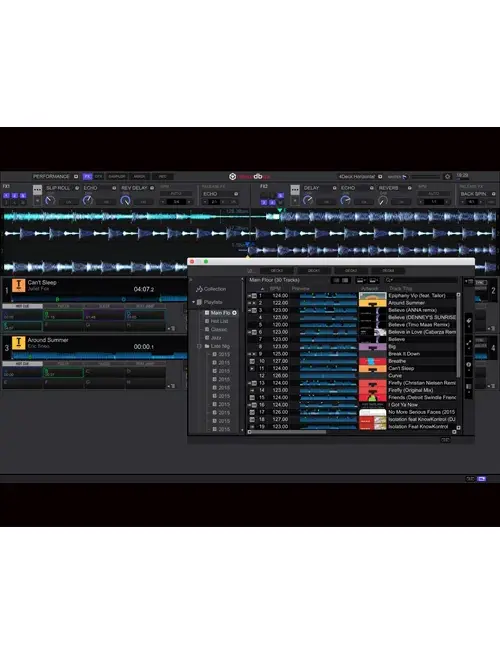Click the search magnifier icon in browser
This screenshot has height=655, width=500.
pos(388,280)
